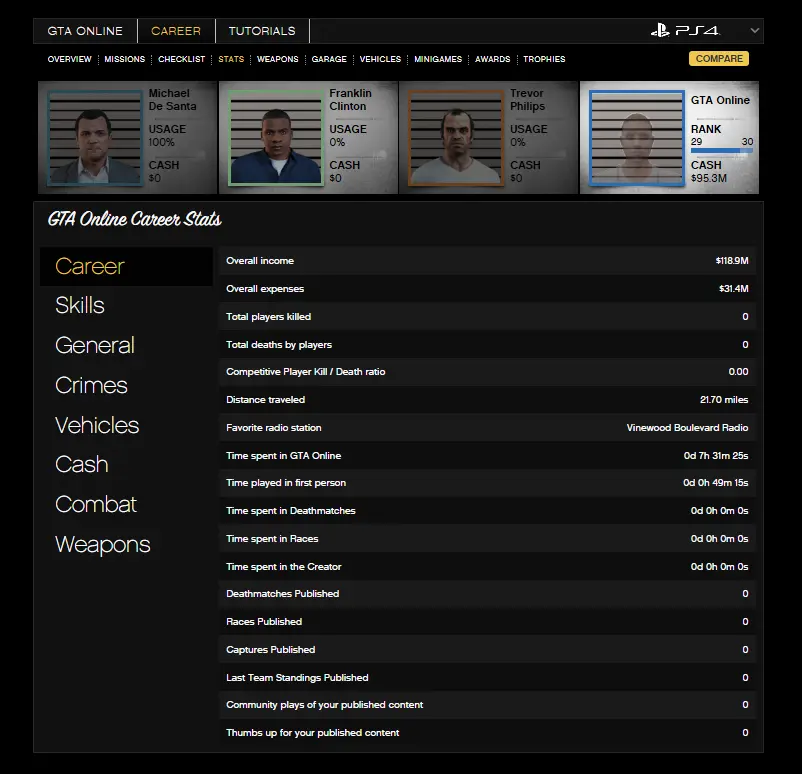
Task: Select Franklin Clinton's mugshot portrait
Action: (275, 138)
